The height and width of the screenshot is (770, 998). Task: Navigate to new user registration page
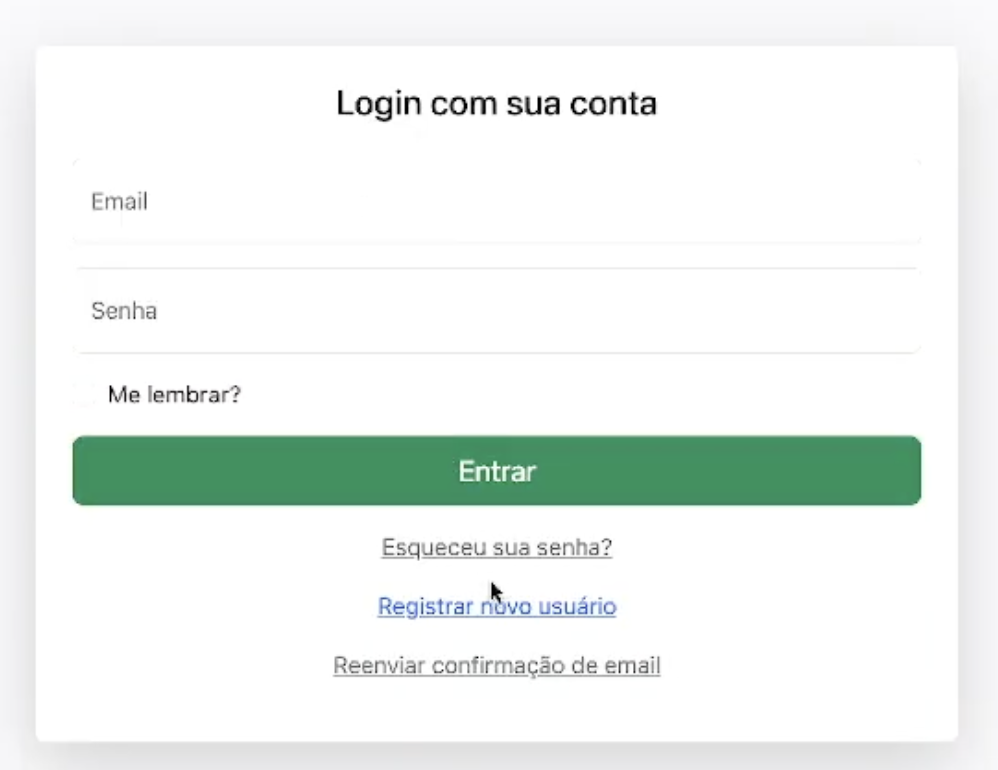(x=497, y=606)
